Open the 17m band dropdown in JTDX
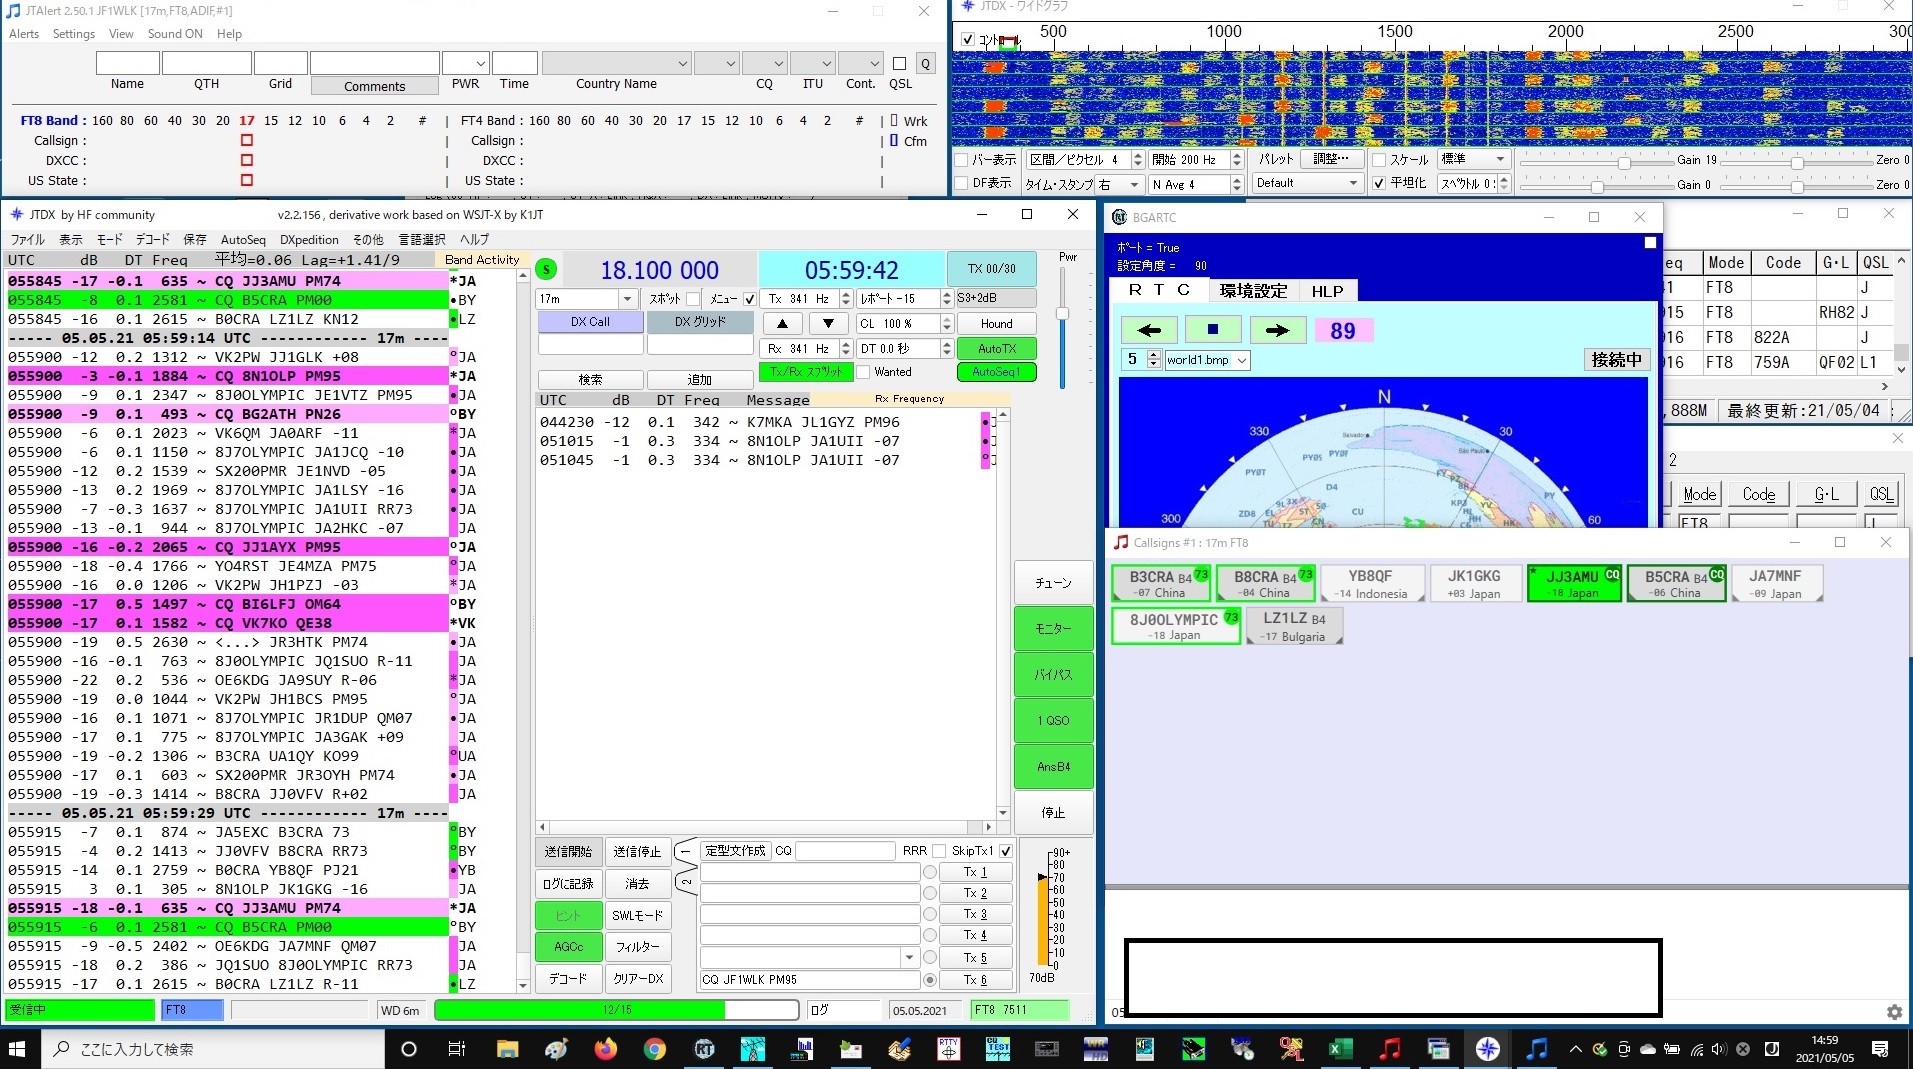This screenshot has height=1069, width=1913. click(587, 299)
